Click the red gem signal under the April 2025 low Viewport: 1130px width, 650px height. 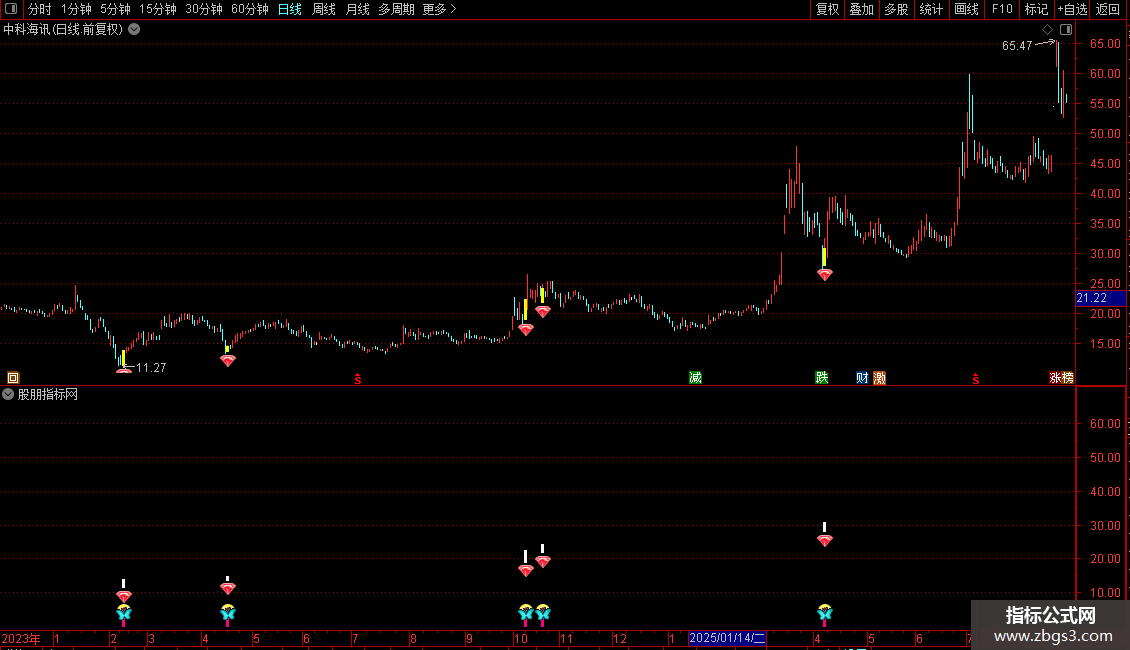824,274
